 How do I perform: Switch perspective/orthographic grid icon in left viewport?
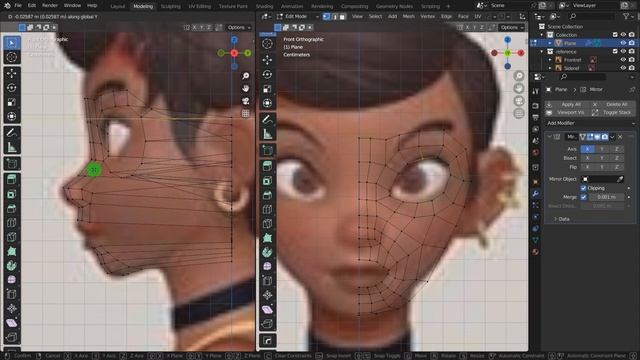pyautogui.click(x=245, y=113)
